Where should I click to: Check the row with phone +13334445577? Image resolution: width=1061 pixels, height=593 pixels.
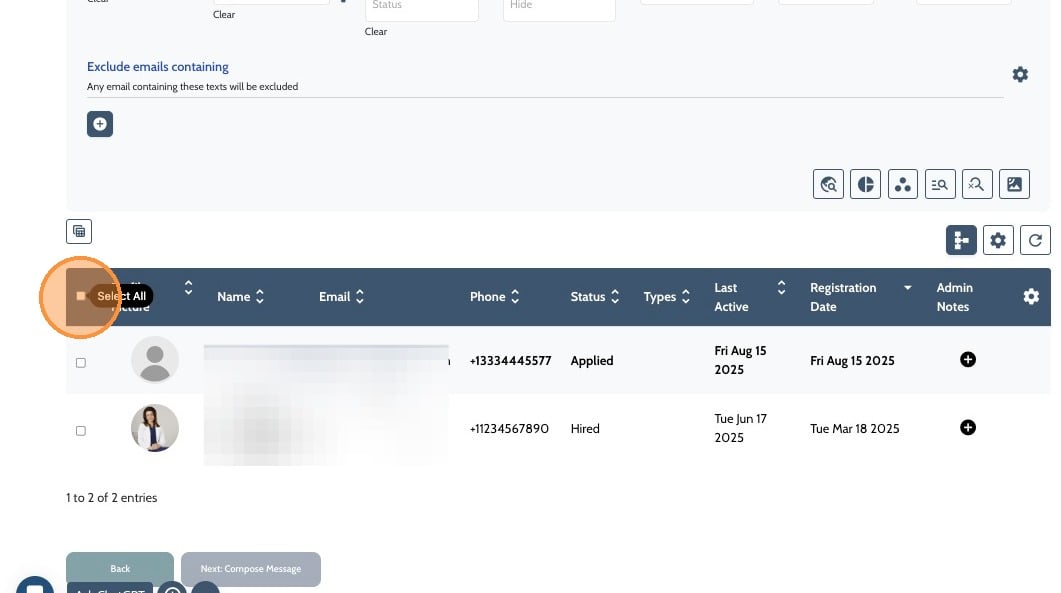click(x=81, y=363)
